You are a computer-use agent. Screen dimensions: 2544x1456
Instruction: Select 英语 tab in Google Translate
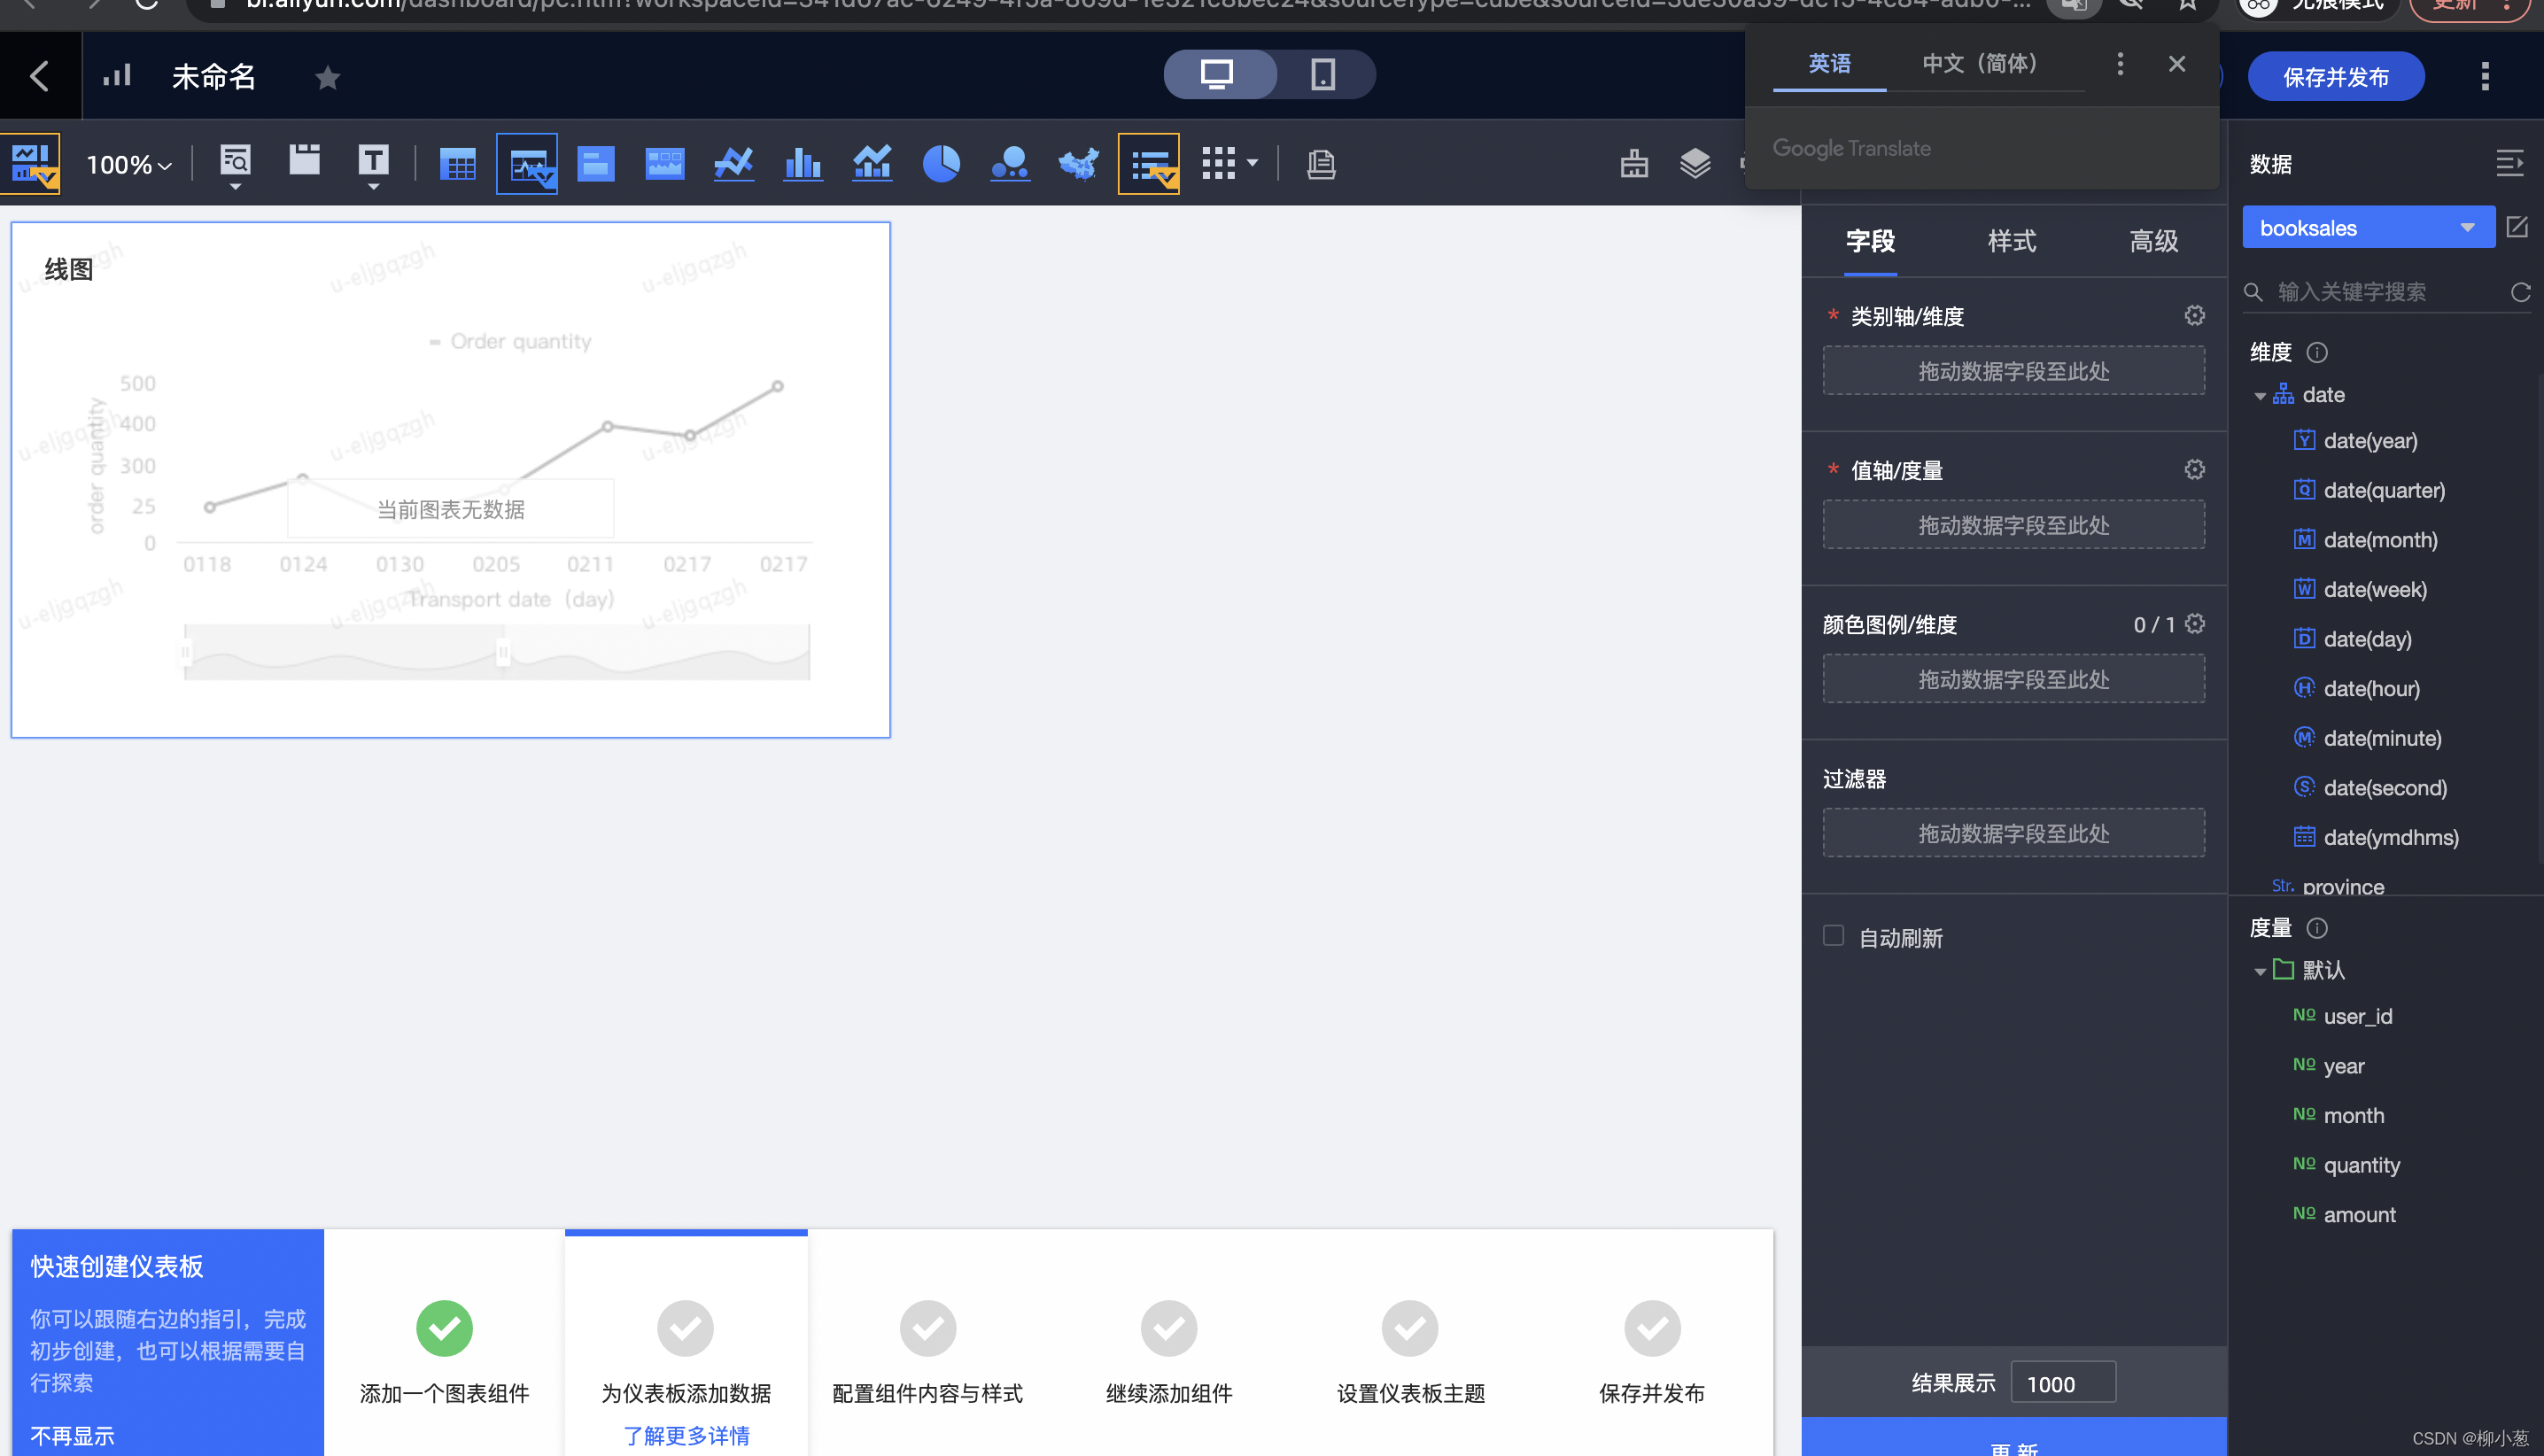1829,64
